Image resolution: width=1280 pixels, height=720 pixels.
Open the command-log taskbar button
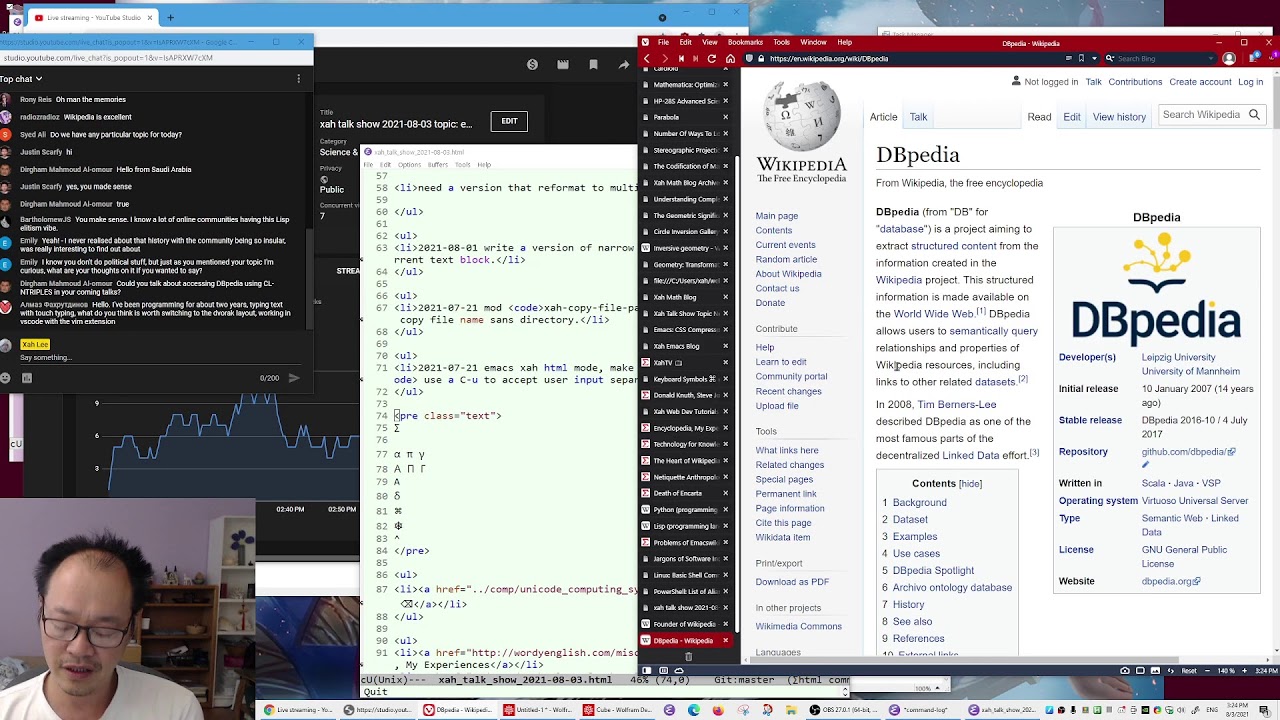921,710
